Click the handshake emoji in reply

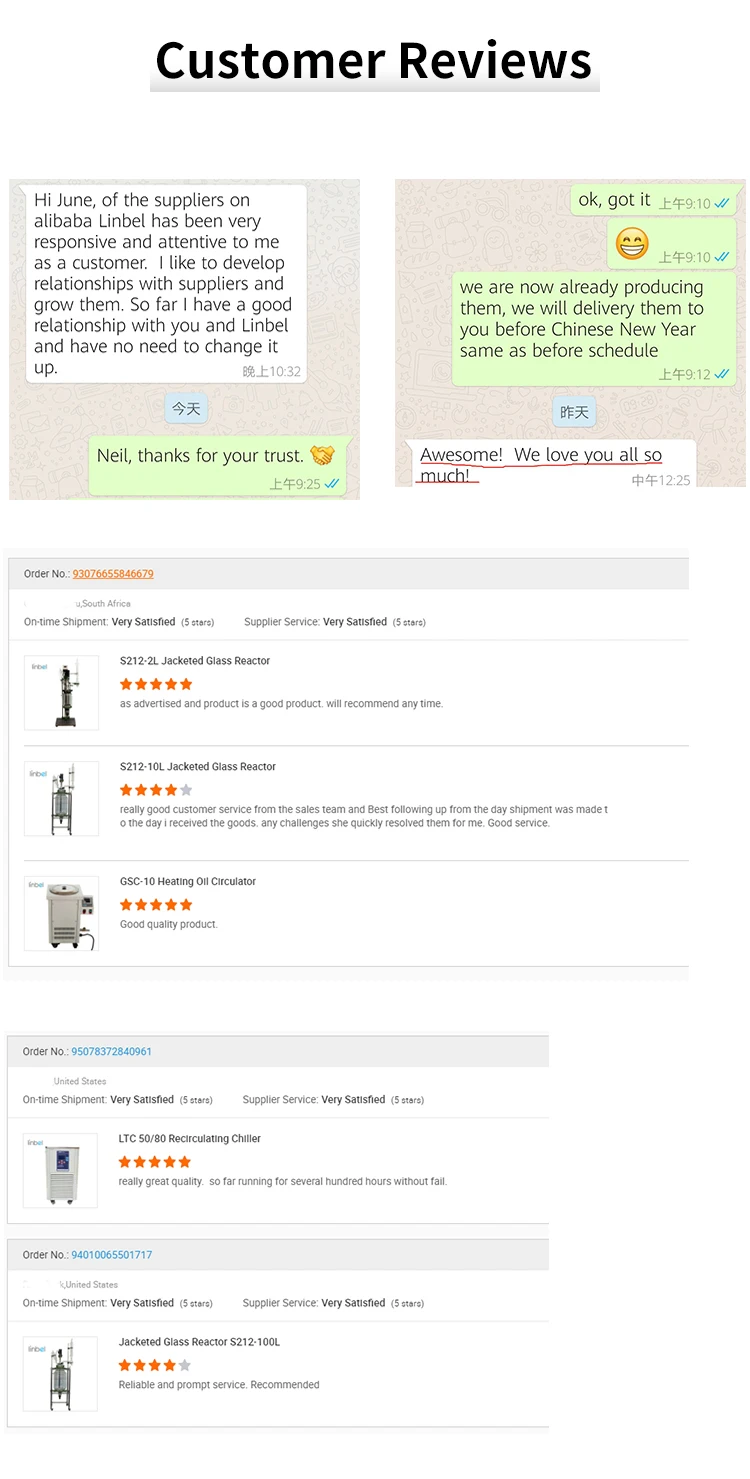pos(322,456)
